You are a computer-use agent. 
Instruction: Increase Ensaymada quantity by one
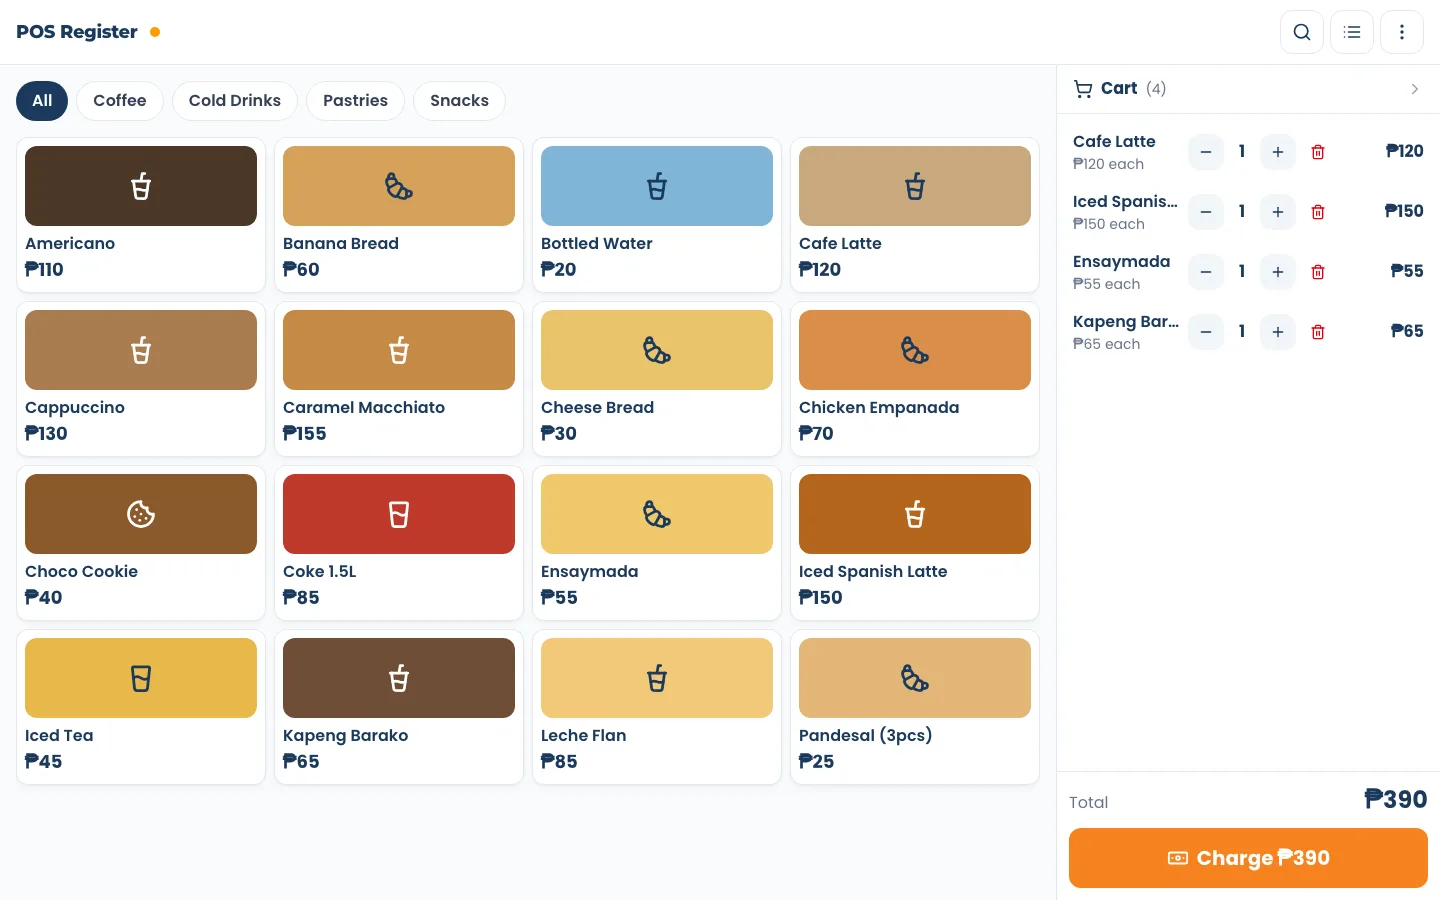1278,272
